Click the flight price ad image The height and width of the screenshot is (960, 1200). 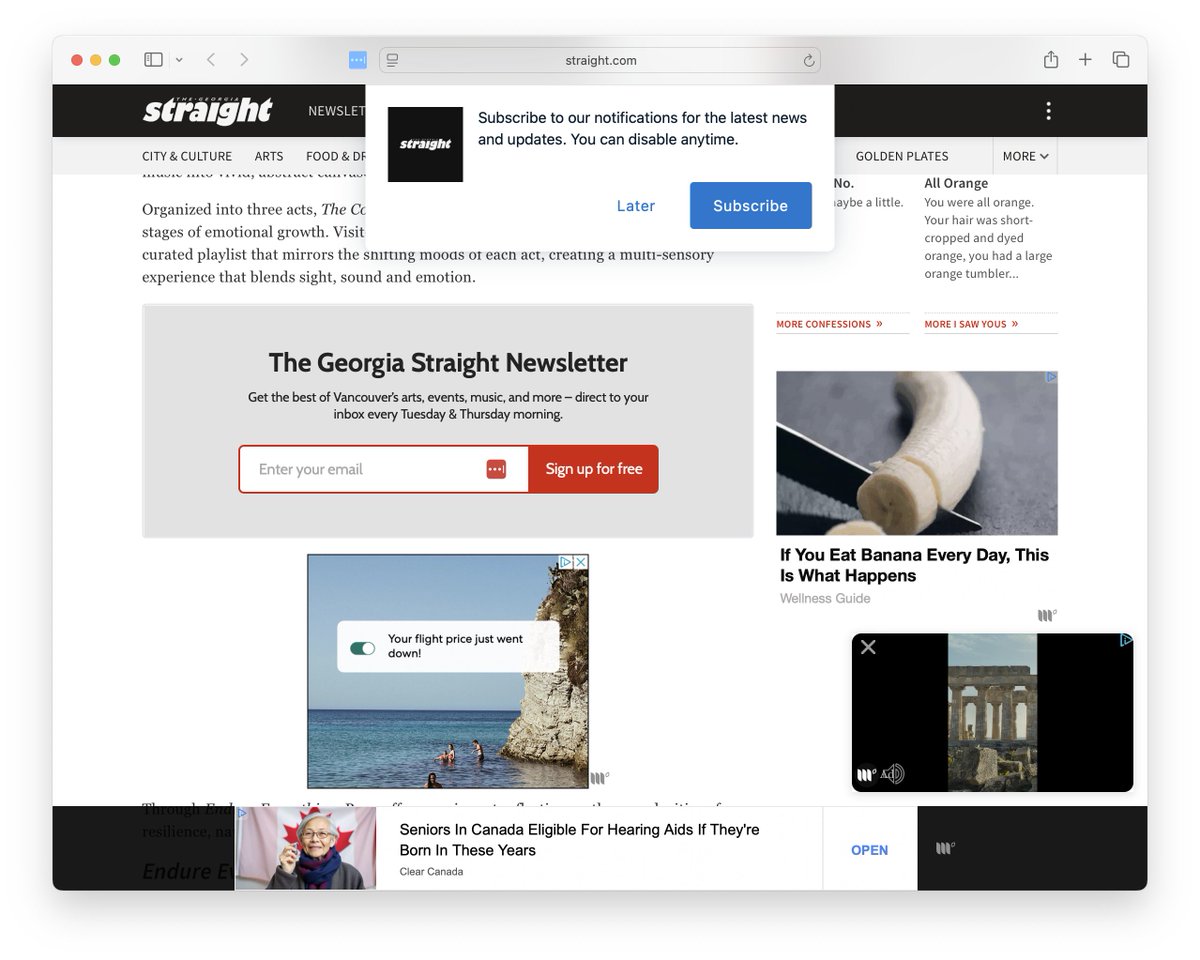(448, 672)
